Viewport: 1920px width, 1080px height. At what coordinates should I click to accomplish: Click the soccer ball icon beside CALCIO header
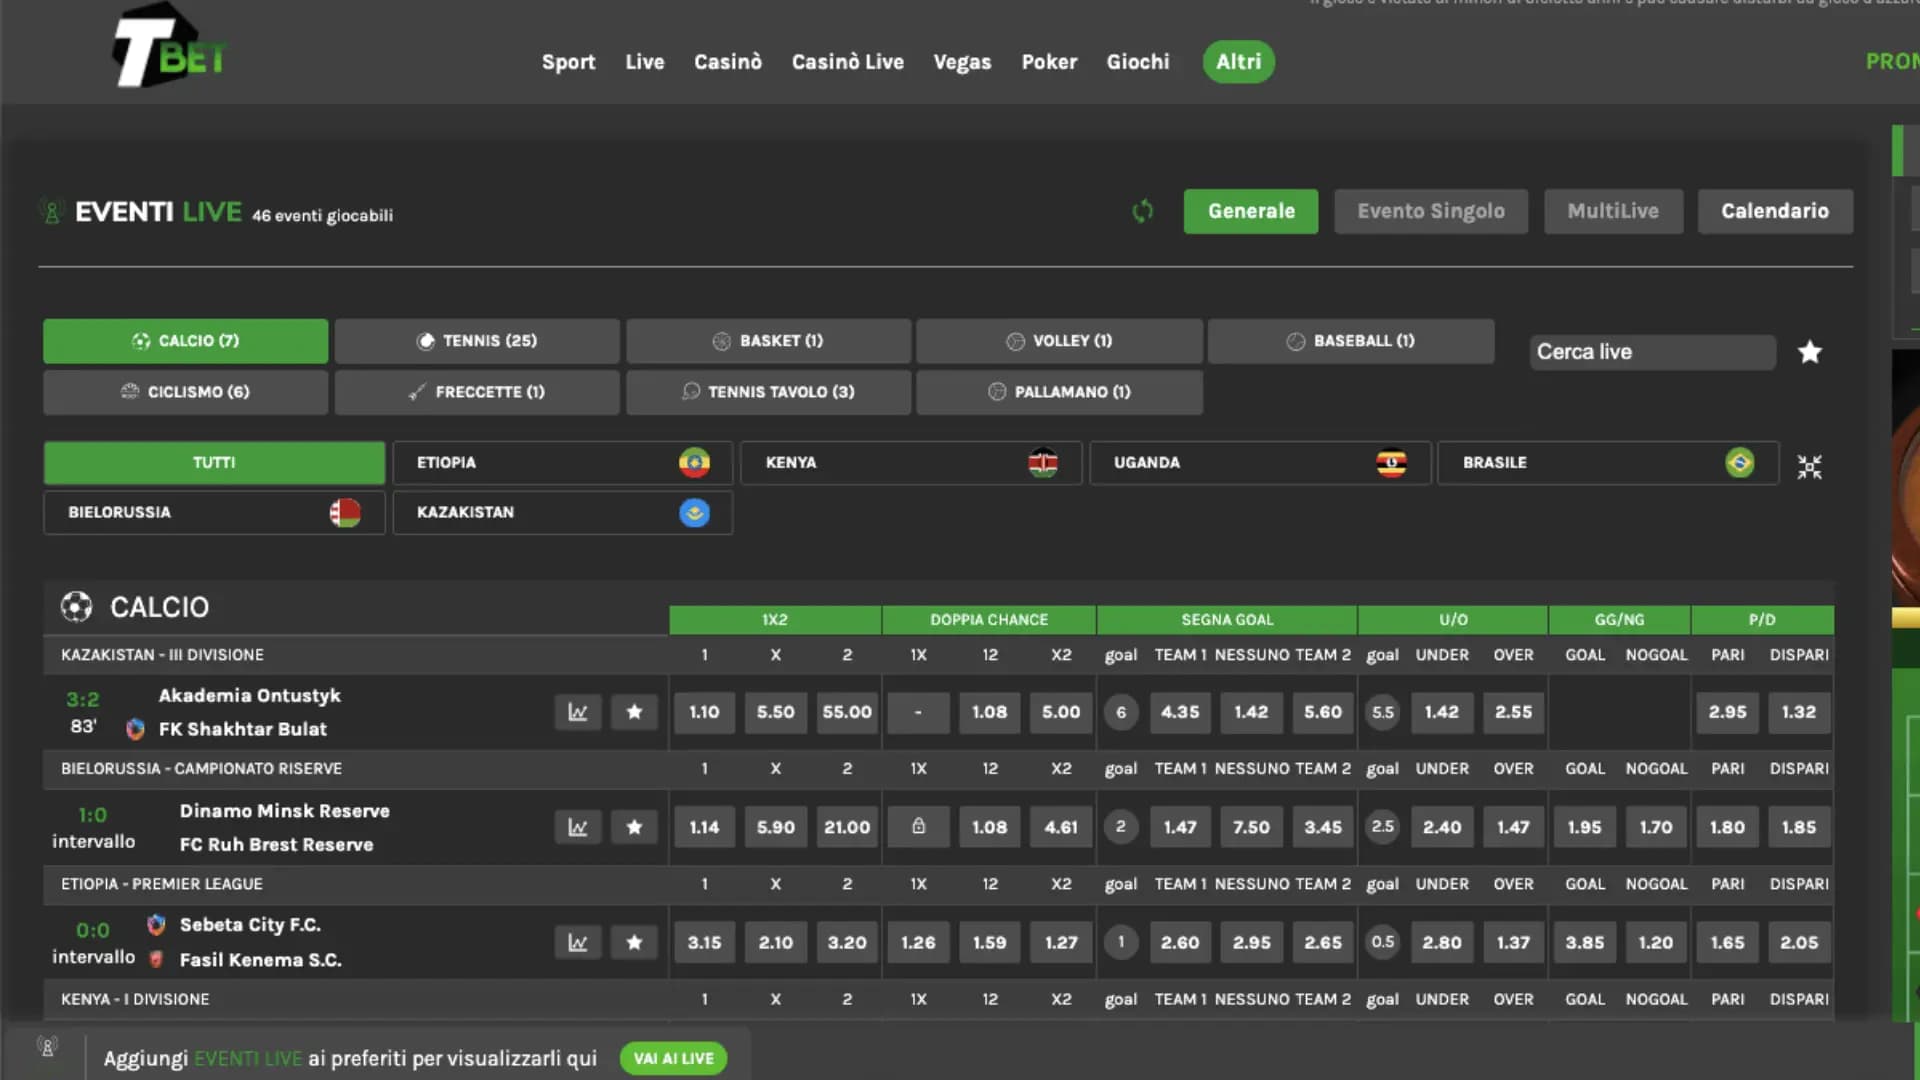click(76, 607)
